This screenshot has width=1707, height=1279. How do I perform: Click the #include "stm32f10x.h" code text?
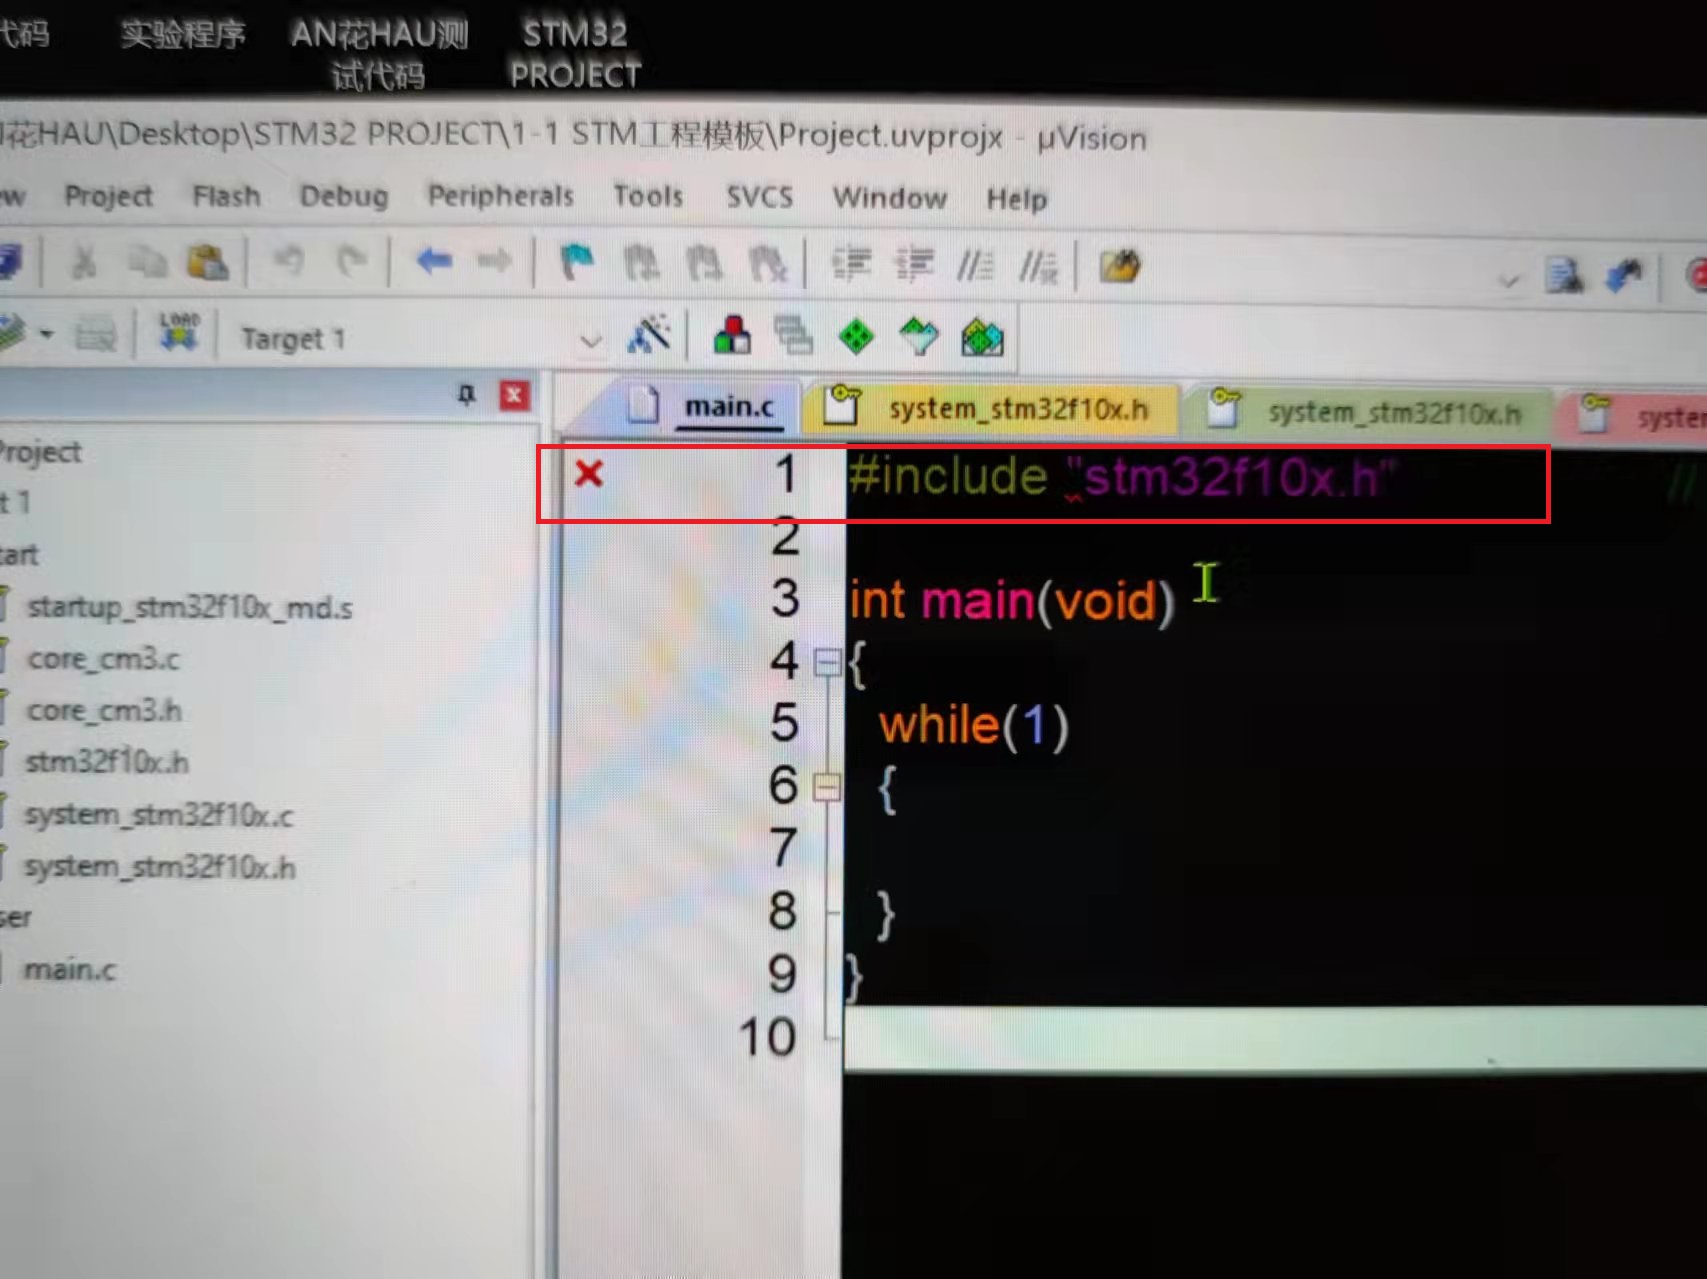click(x=1120, y=476)
